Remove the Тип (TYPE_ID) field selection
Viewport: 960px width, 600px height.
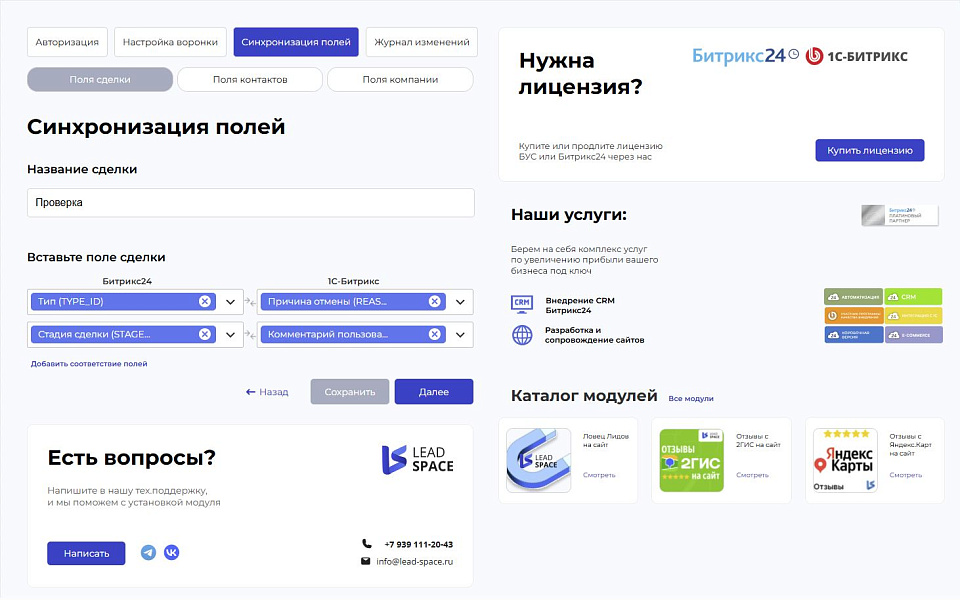pos(204,301)
